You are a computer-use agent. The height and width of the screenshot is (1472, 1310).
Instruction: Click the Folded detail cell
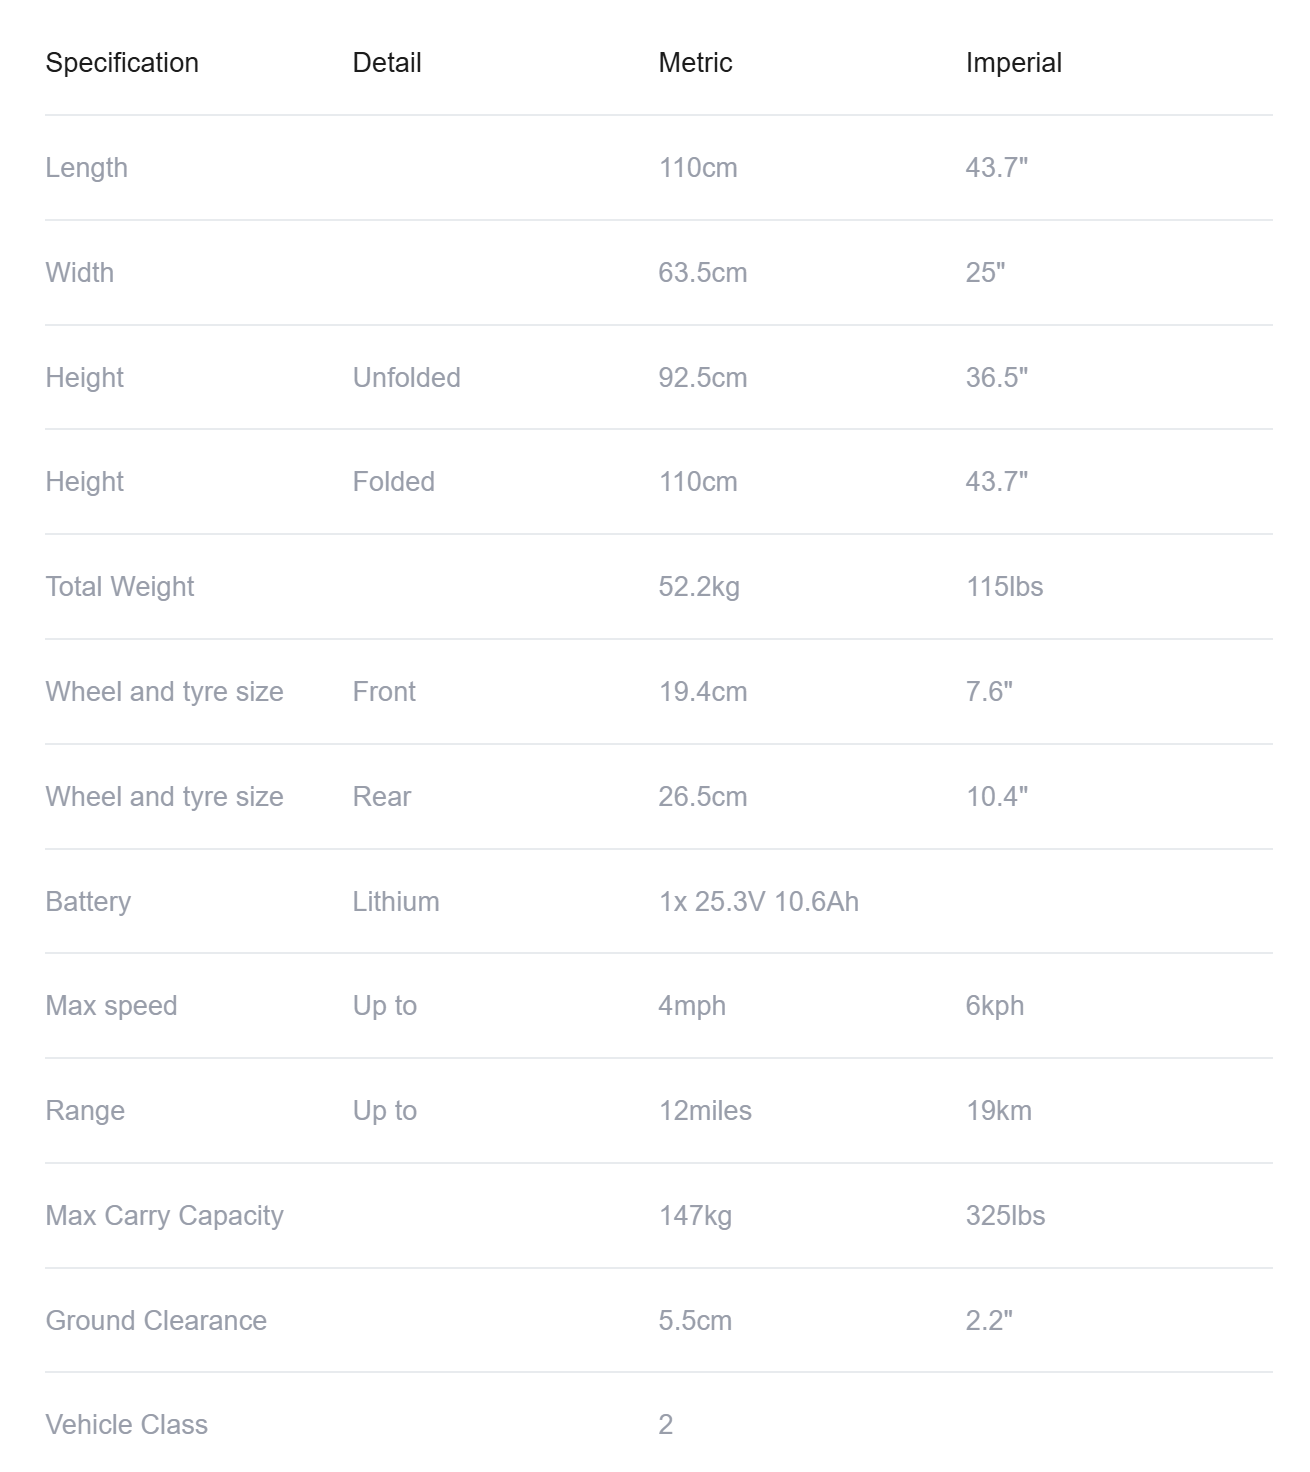tap(393, 482)
